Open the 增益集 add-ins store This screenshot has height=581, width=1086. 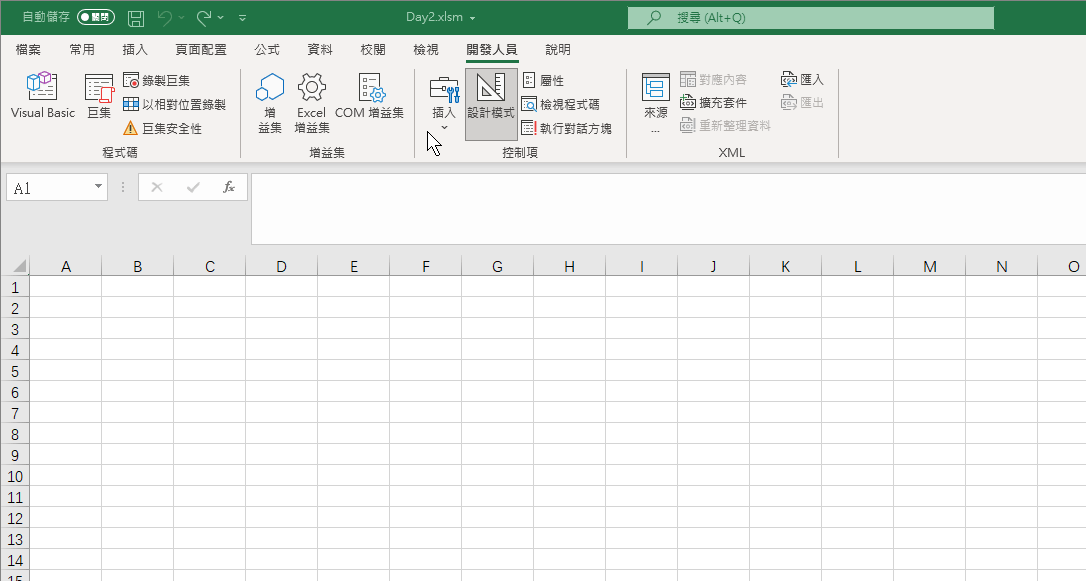[270, 103]
